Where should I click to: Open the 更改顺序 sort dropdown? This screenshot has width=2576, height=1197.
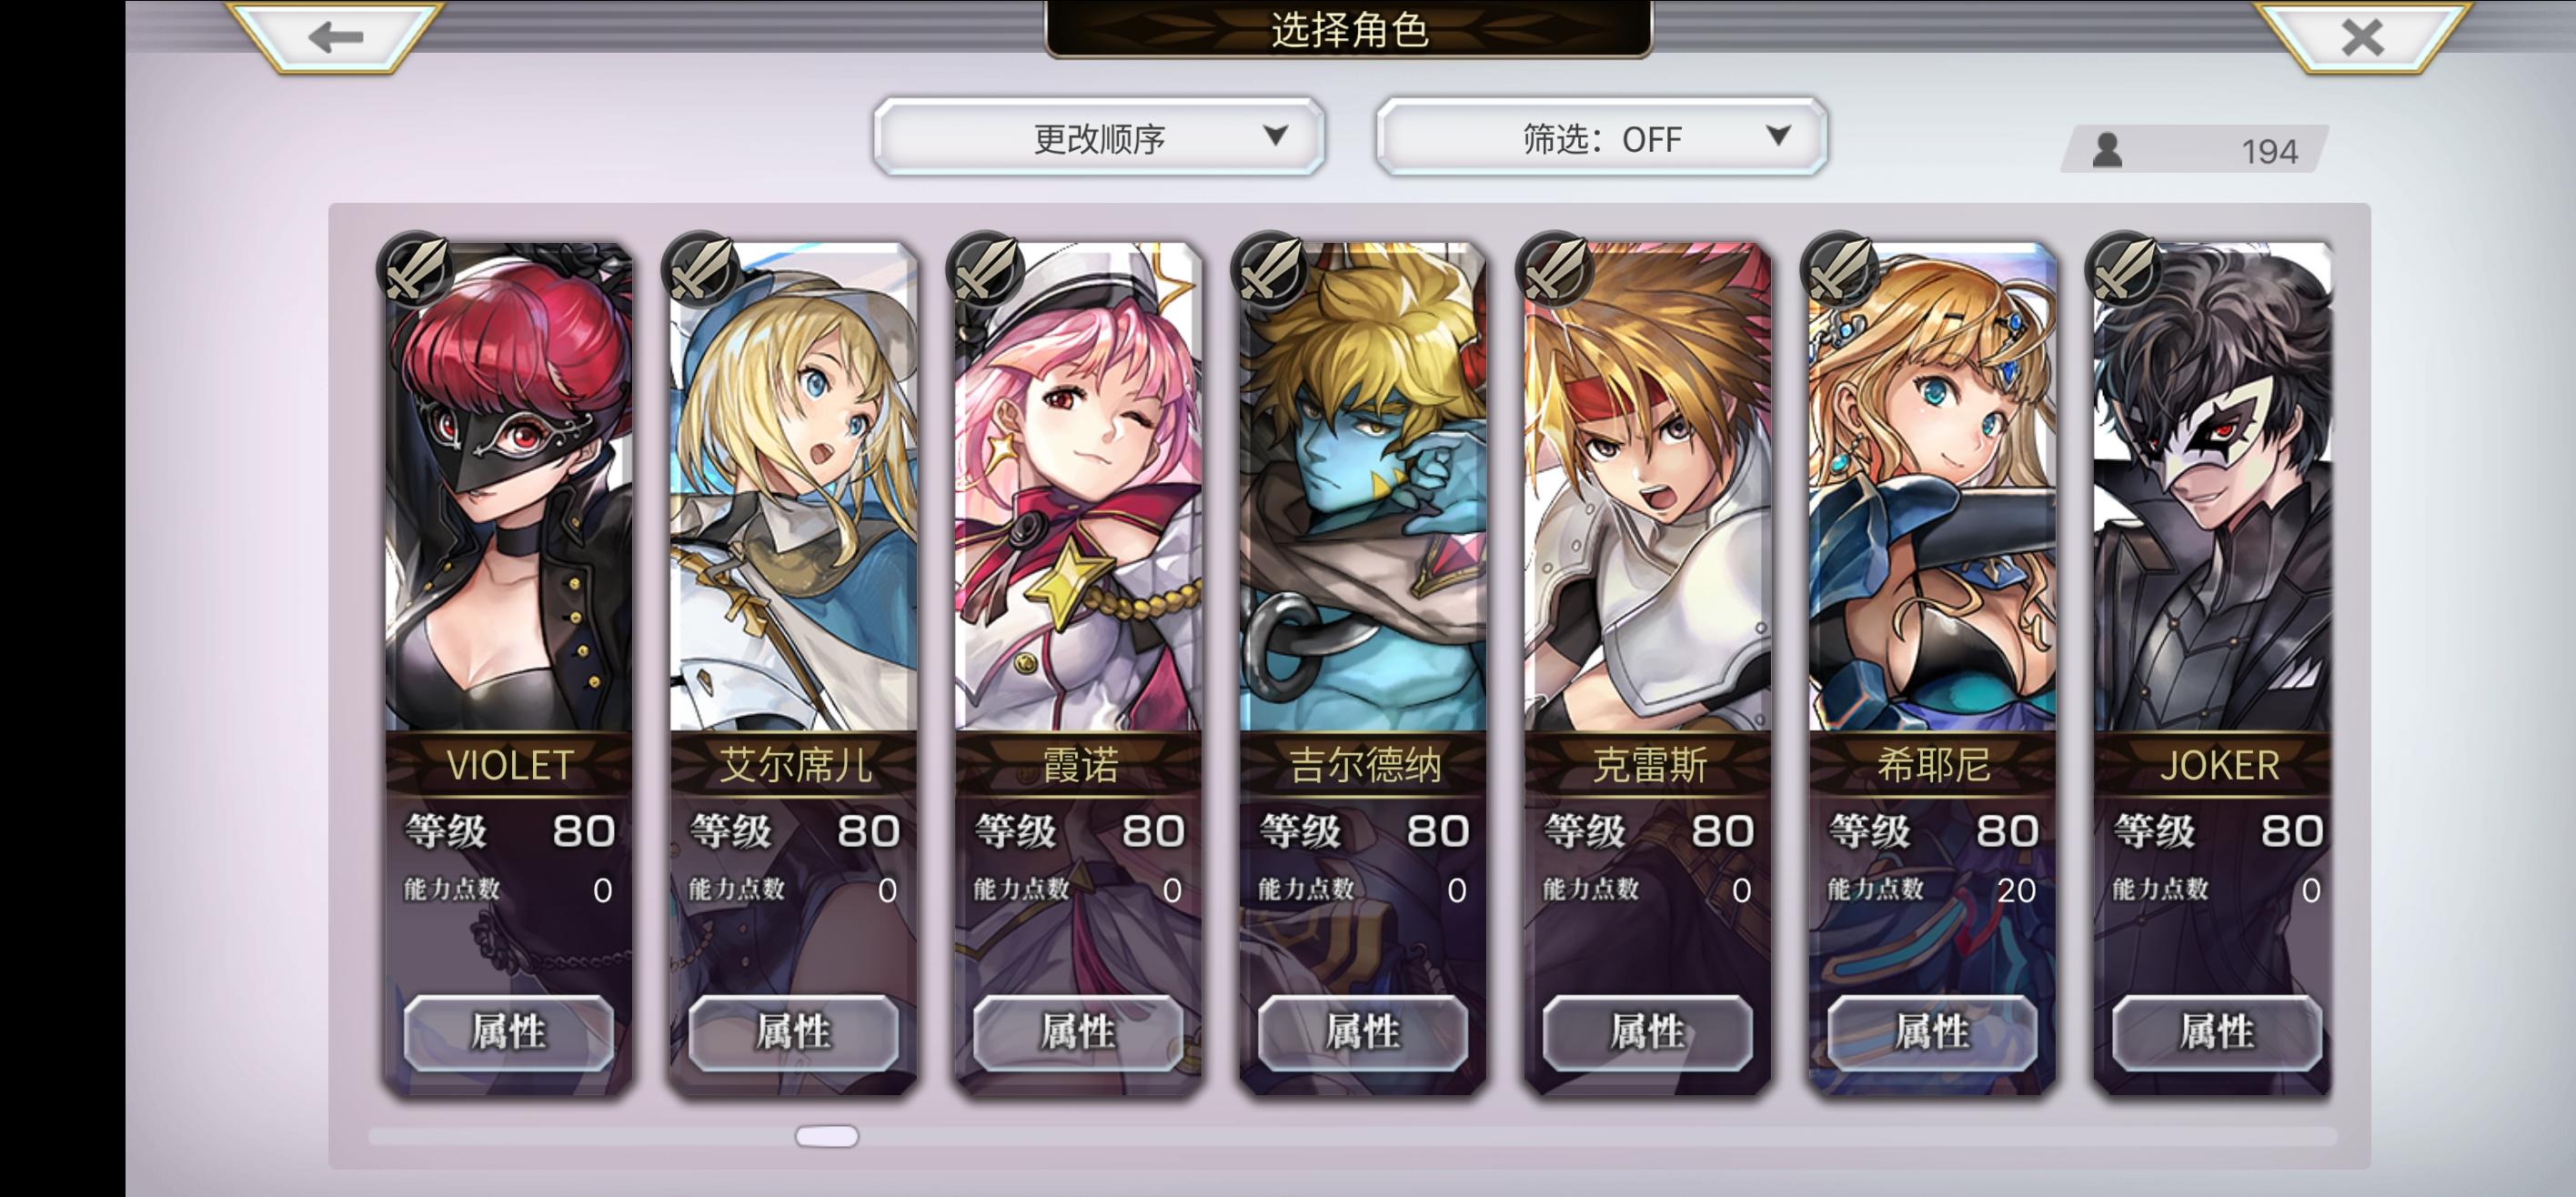point(1098,137)
